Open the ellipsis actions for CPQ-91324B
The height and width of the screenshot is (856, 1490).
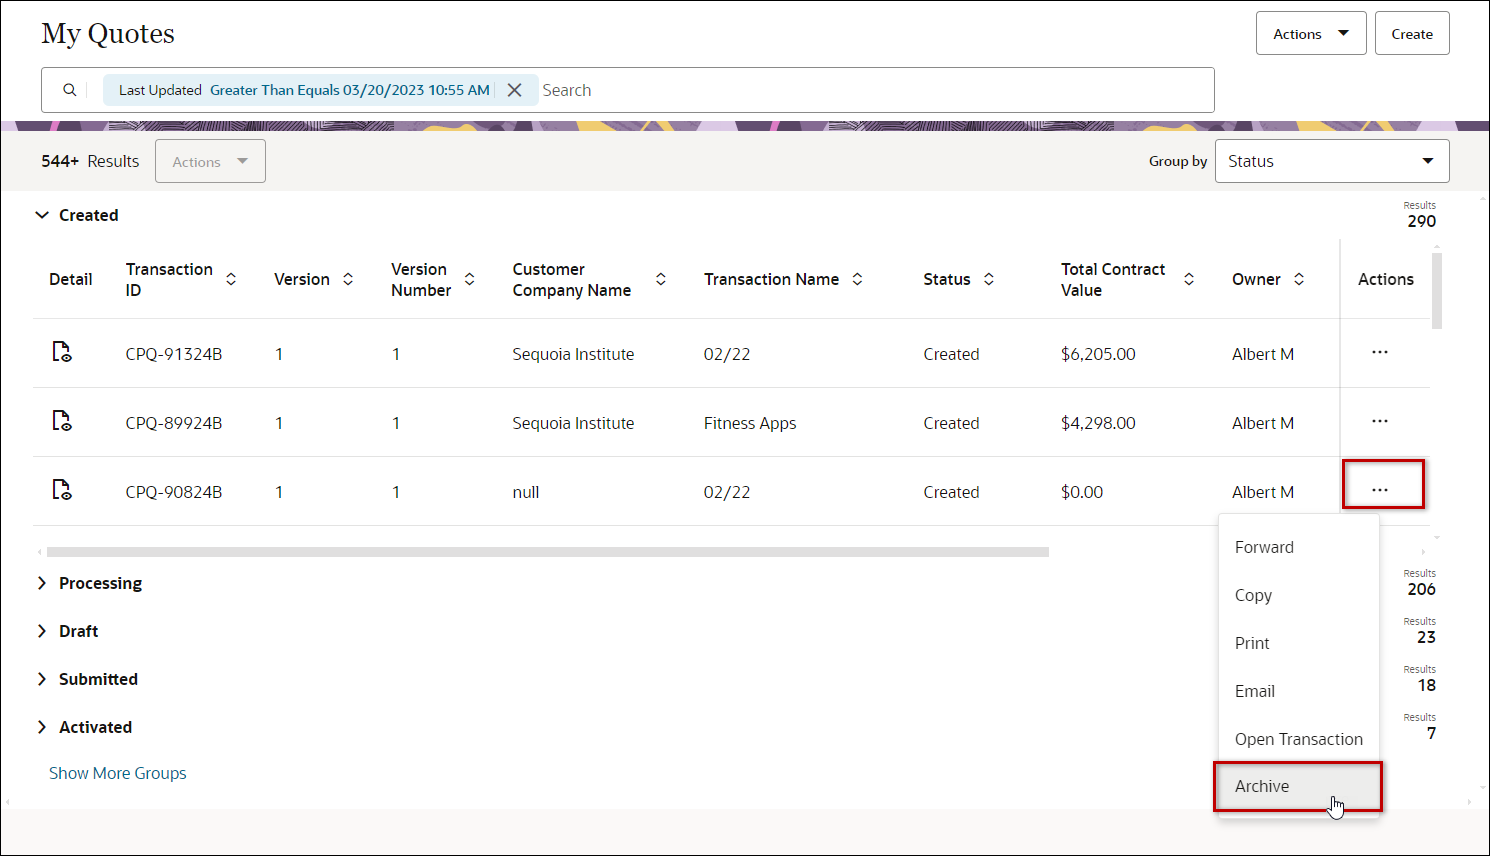point(1380,352)
